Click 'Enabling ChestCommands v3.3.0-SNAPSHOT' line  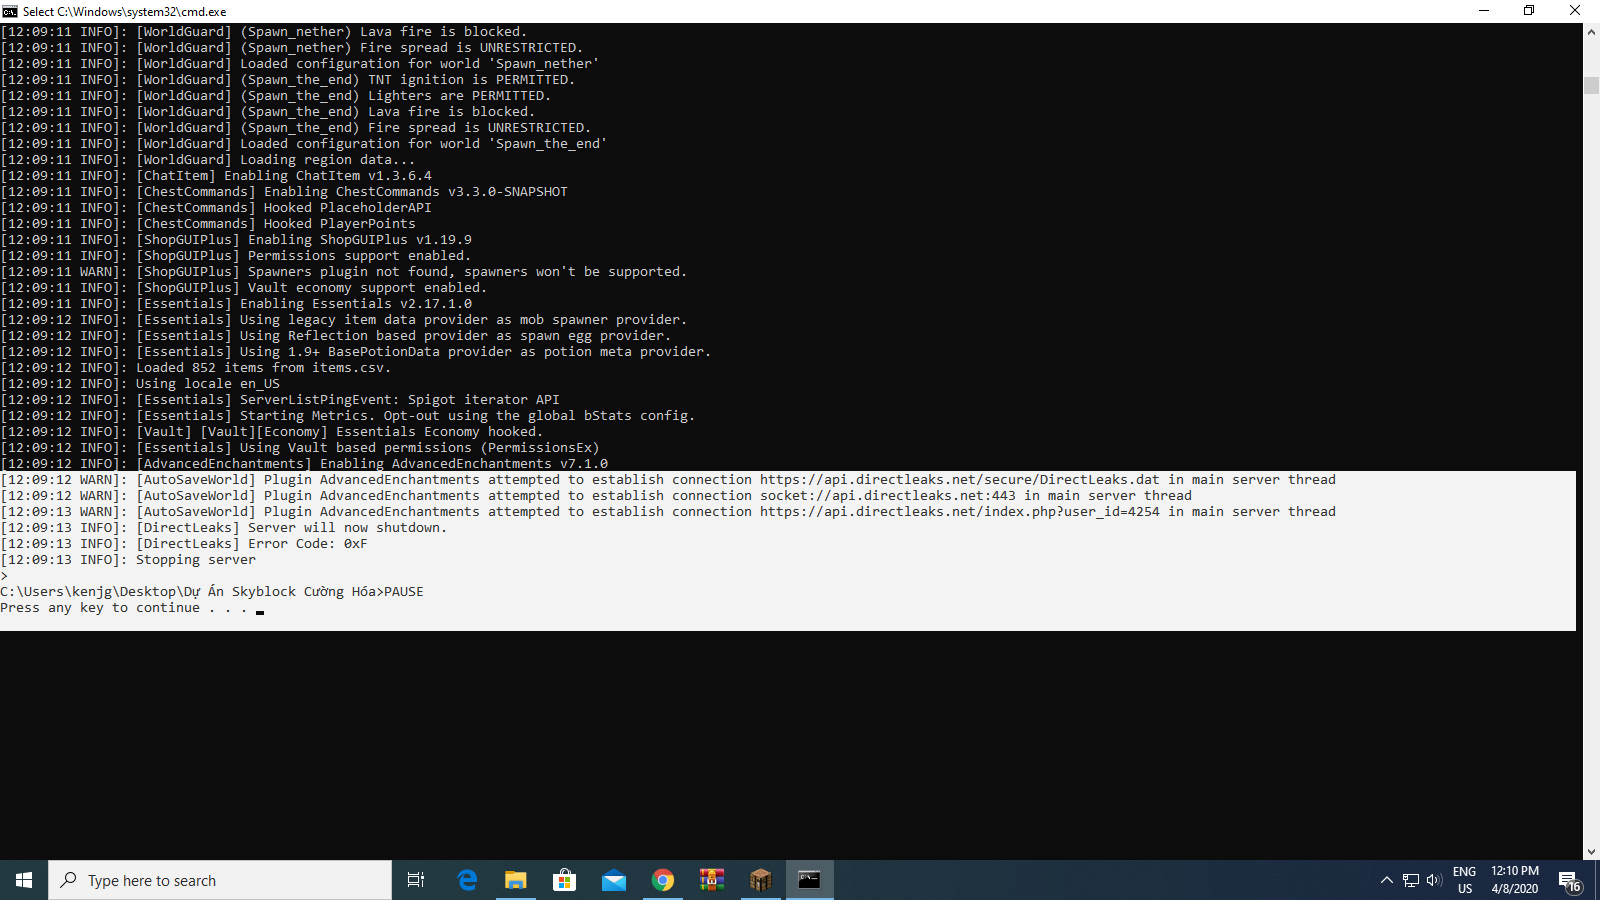[x=284, y=192]
